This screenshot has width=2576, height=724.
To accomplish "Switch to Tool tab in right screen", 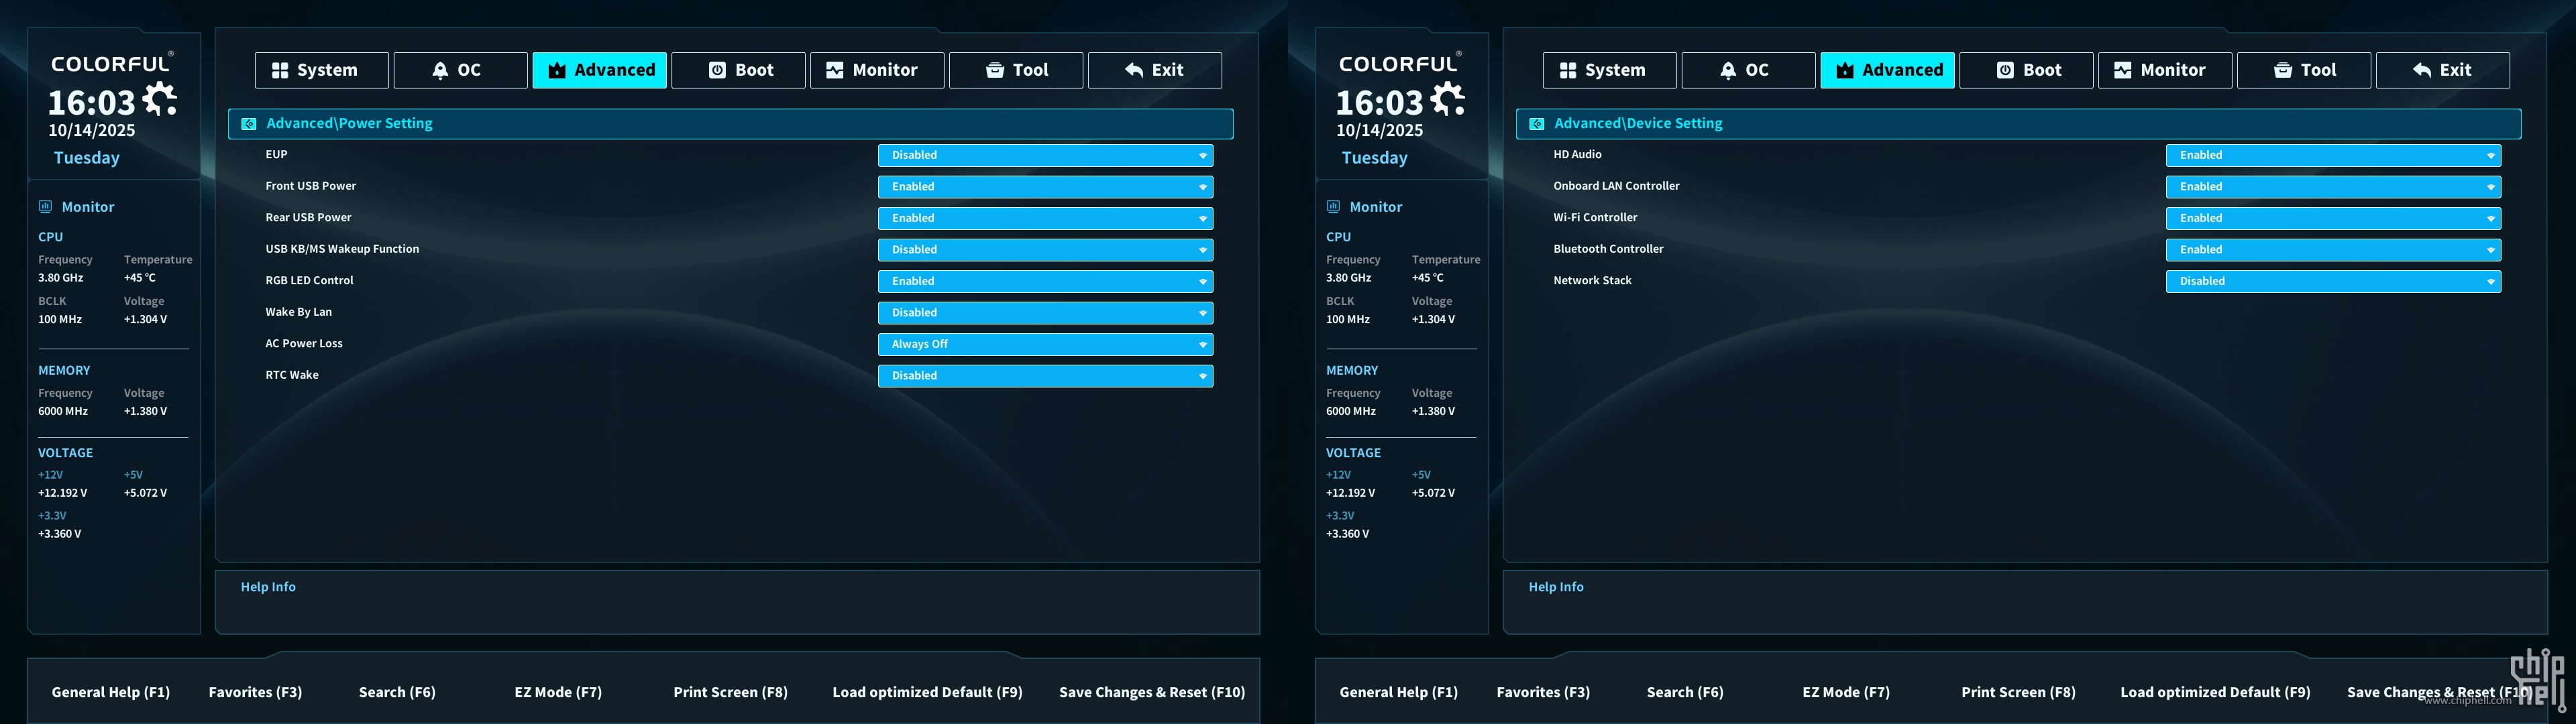I will click(x=2303, y=70).
